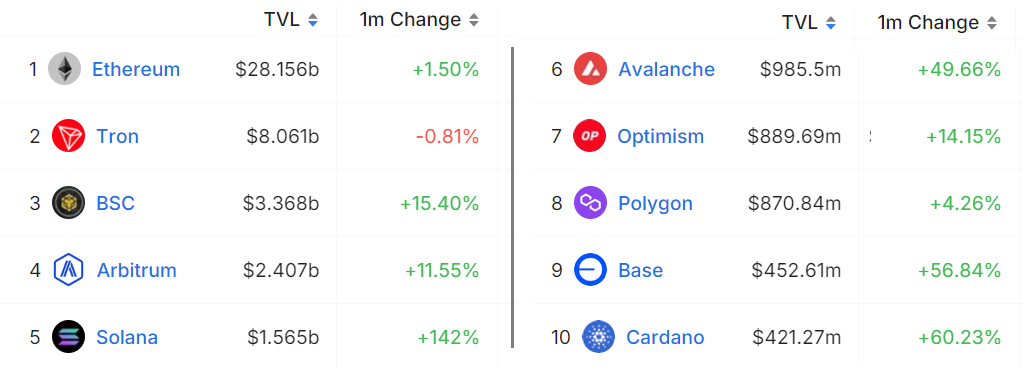Click the purple Polygon logo icon
Viewport: 1023px width, 369px height.
[x=590, y=203]
